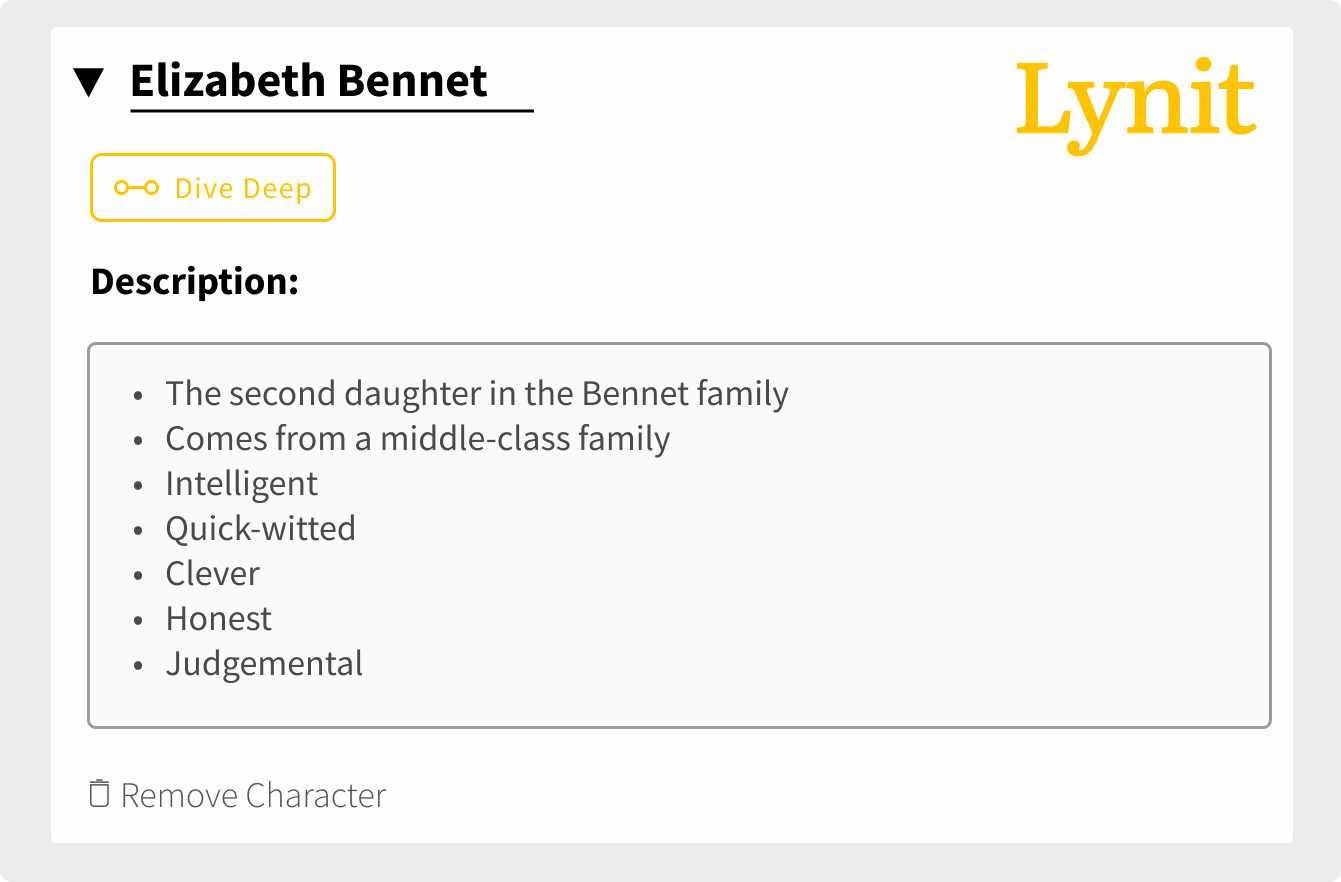Screen dimensions: 1341x882
Task: Click inside the Description text box
Action: (x=679, y=536)
